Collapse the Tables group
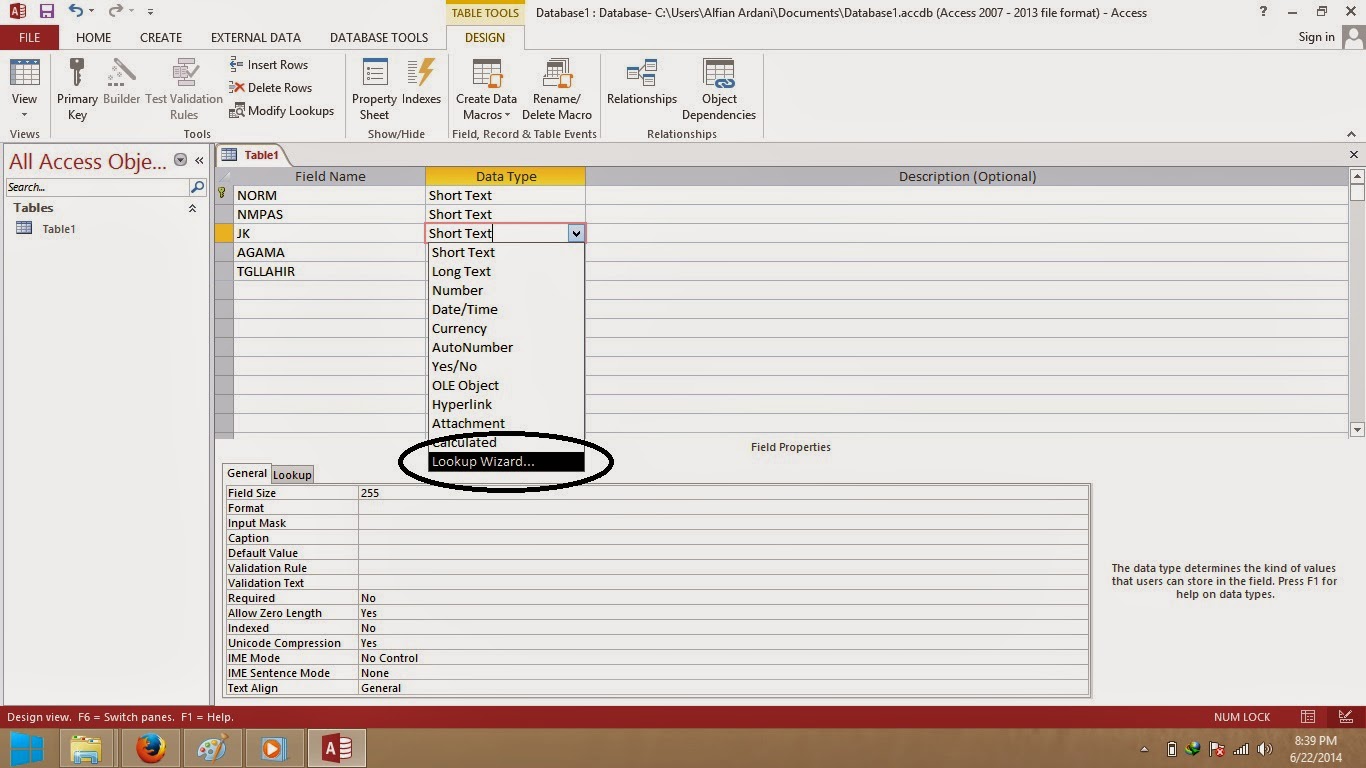The width and height of the screenshot is (1366, 768). point(192,208)
